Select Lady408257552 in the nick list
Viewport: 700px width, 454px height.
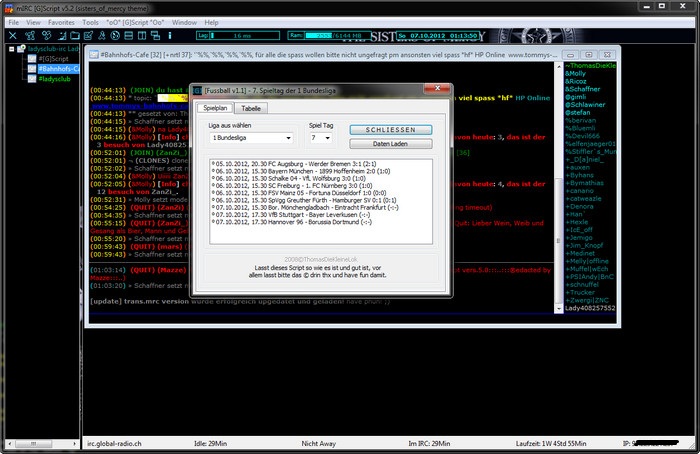tap(590, 308)
